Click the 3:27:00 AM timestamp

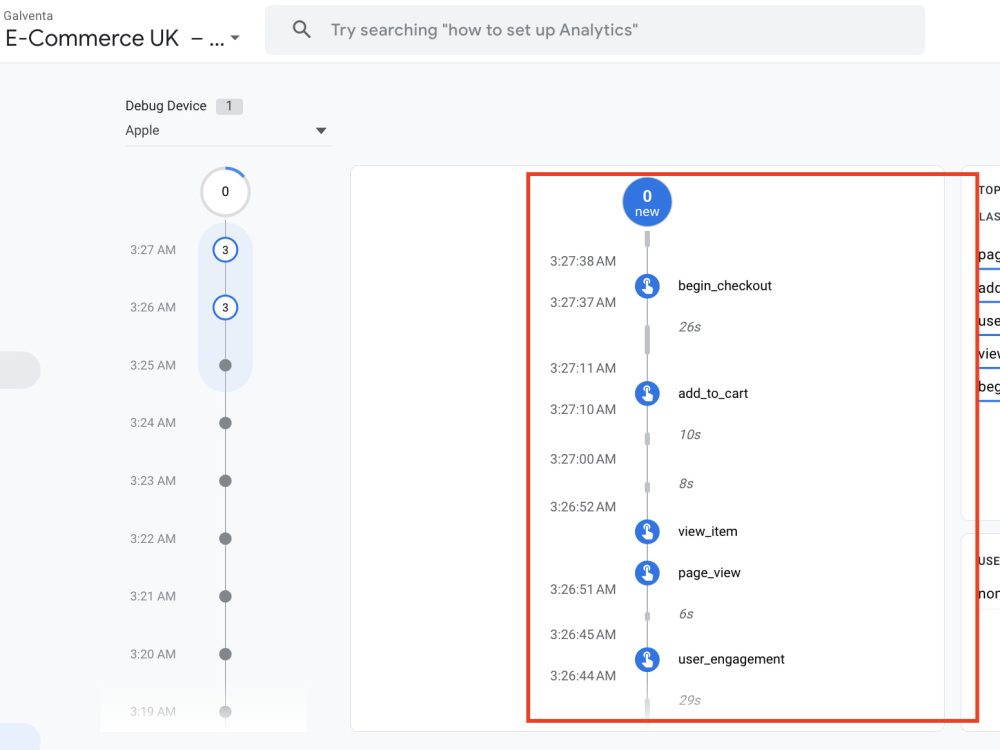pos(583,459)
